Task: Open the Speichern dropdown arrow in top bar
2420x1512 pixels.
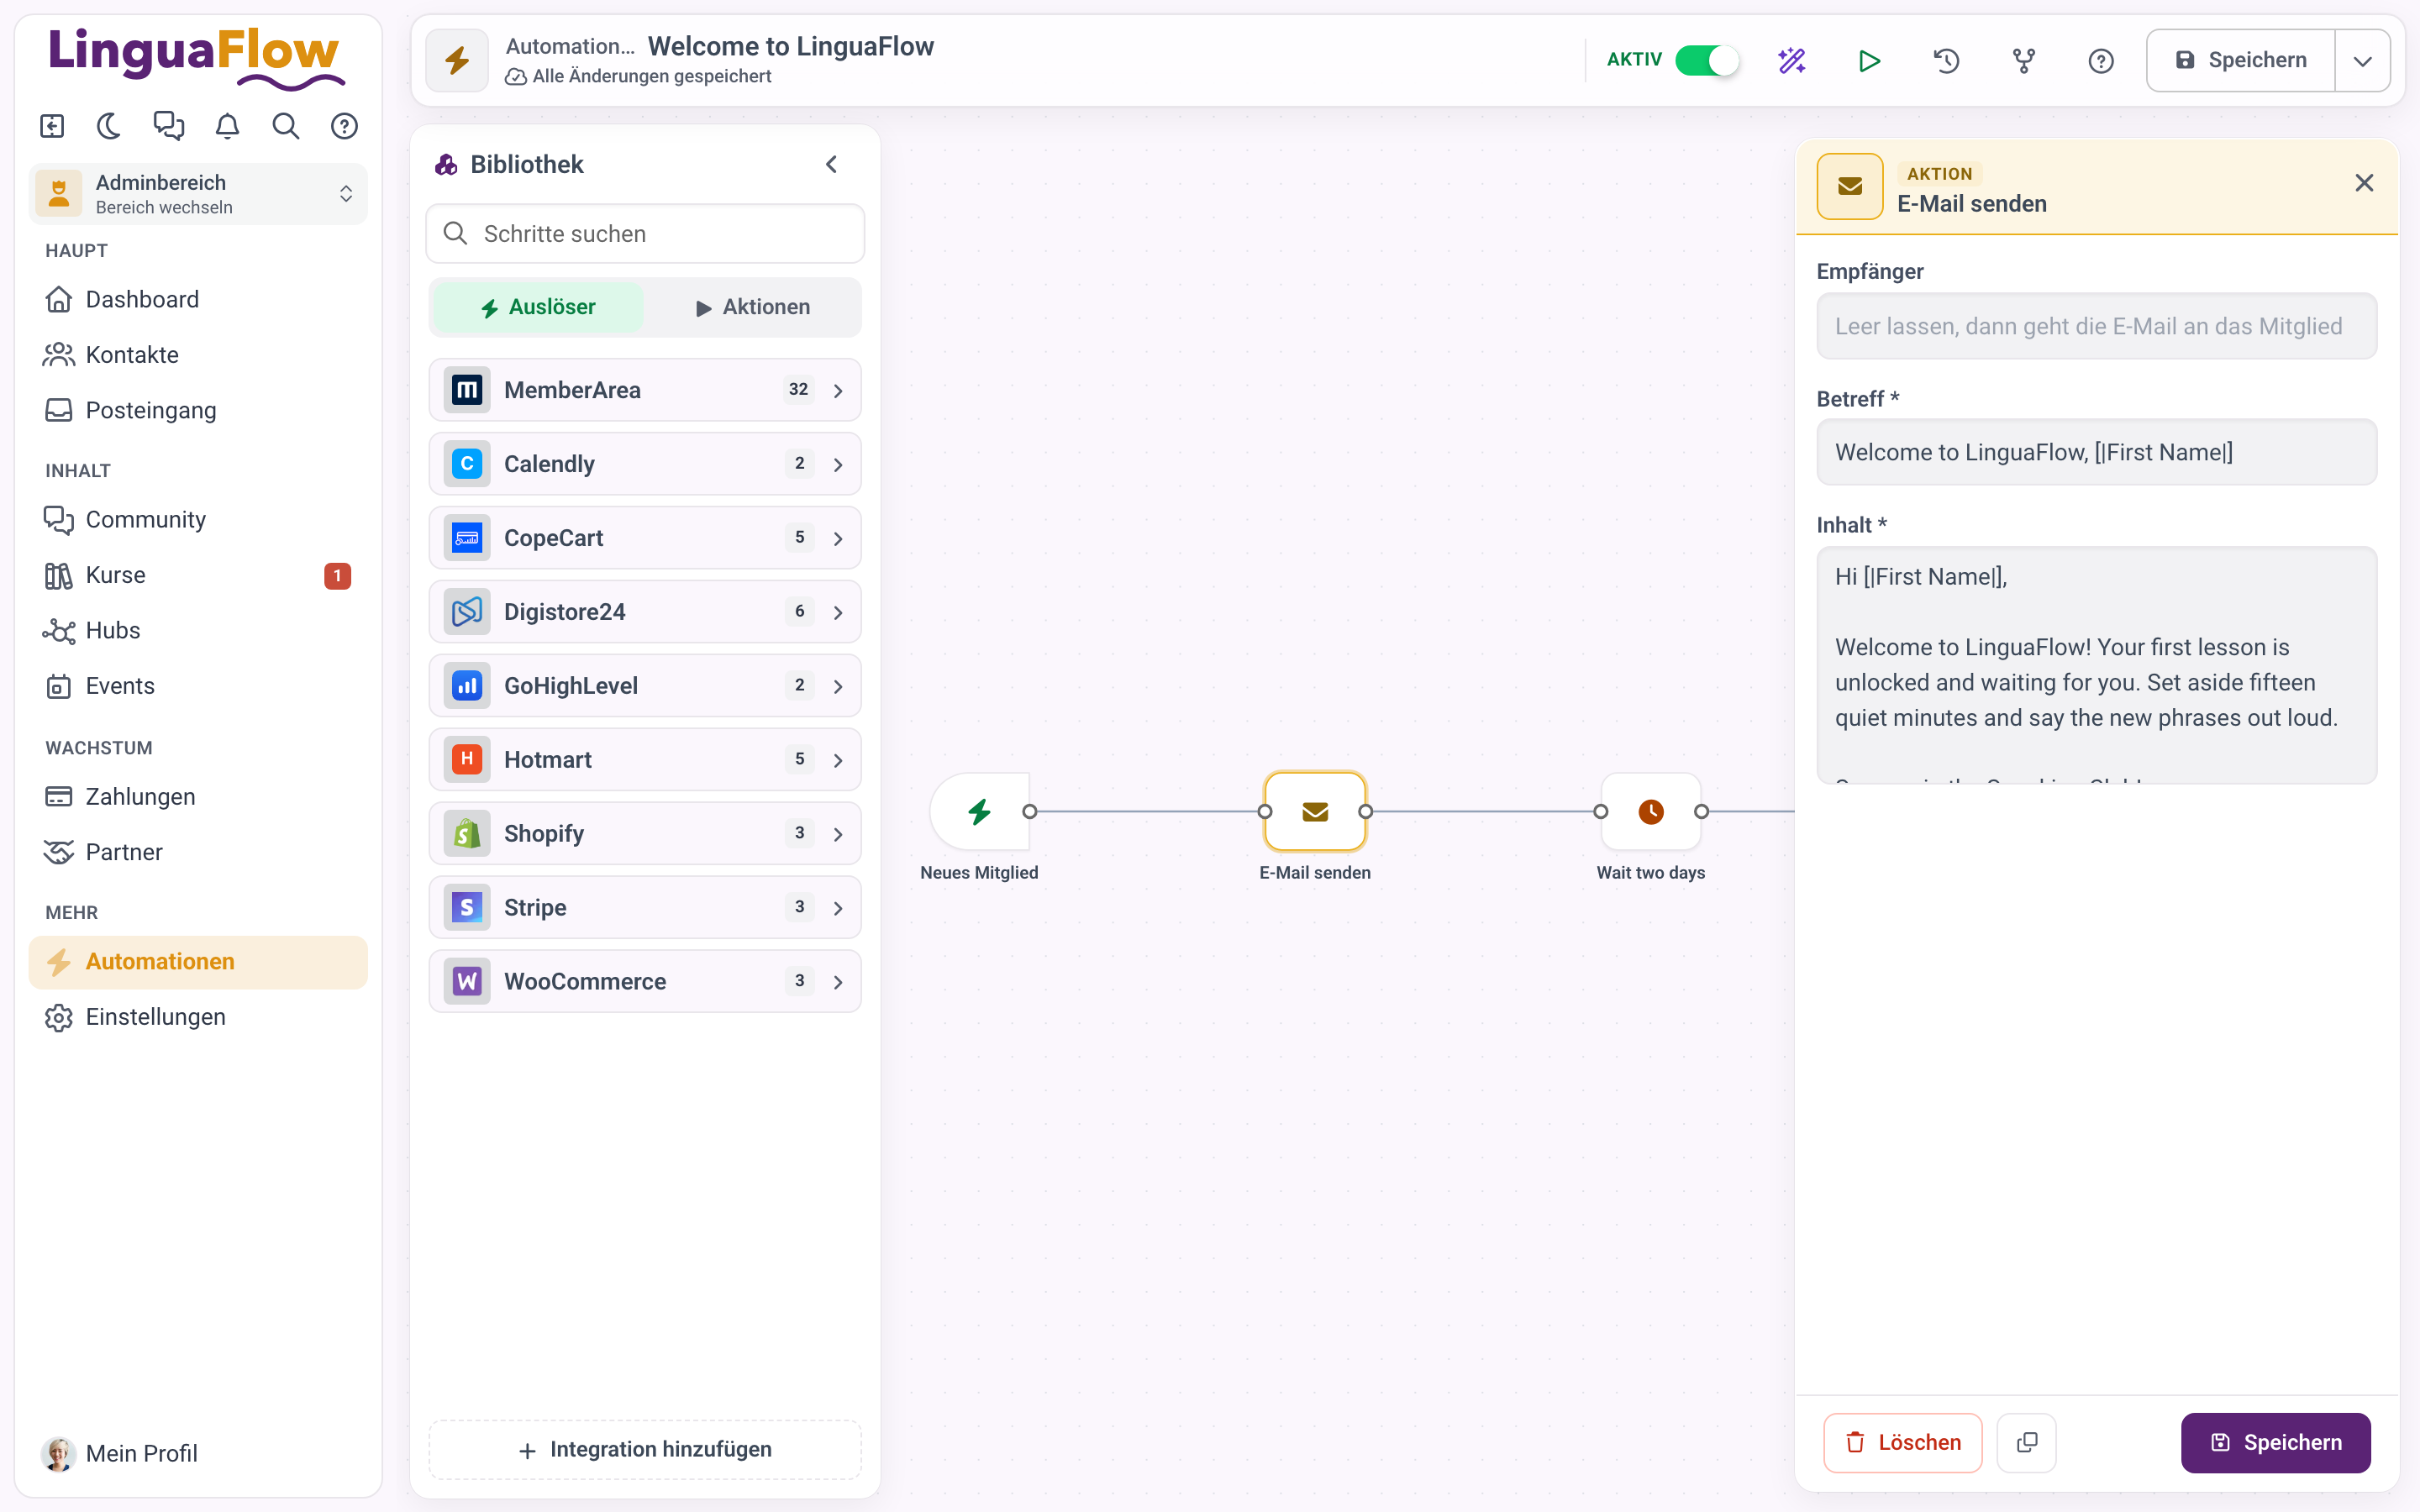Action: [2362, 61]
